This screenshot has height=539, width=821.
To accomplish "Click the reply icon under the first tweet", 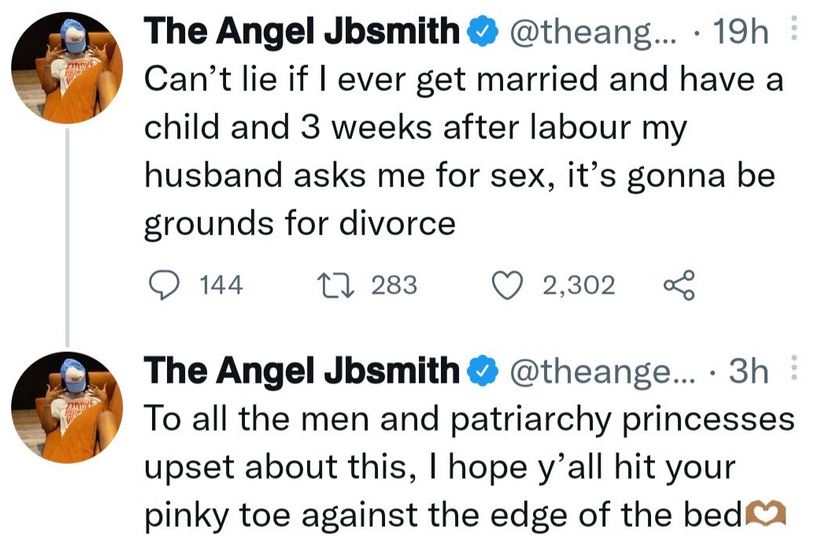I will 163,286.
